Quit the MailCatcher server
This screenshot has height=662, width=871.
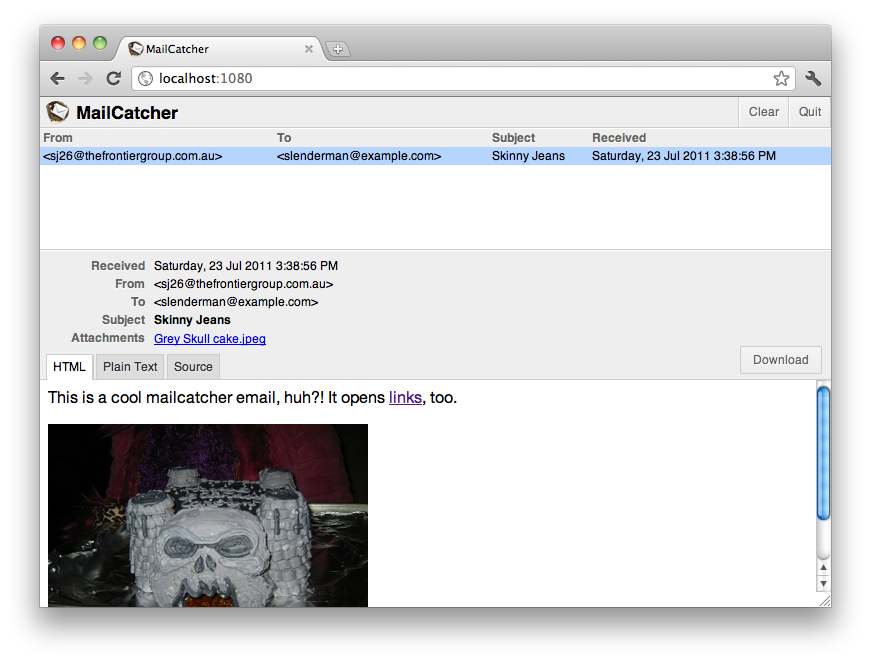point(809,111)
